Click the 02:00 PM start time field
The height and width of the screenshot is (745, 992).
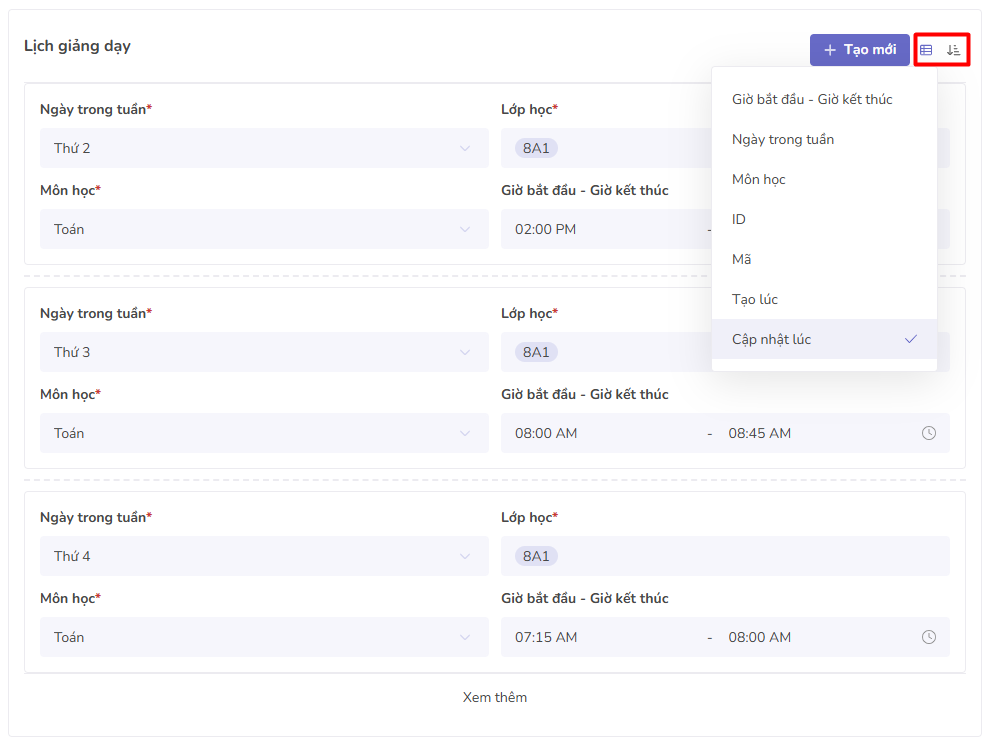pyautogui.click(x=546, y=229)
